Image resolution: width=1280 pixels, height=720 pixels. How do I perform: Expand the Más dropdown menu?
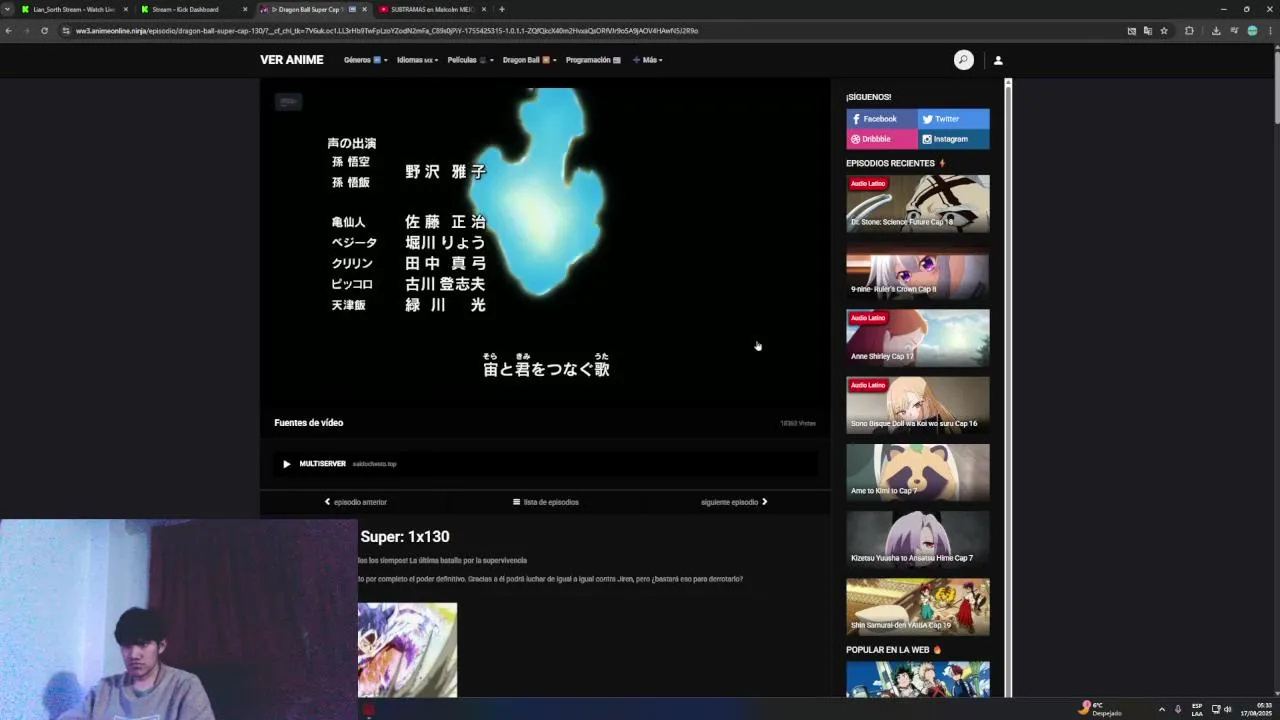tap(648, 60)
